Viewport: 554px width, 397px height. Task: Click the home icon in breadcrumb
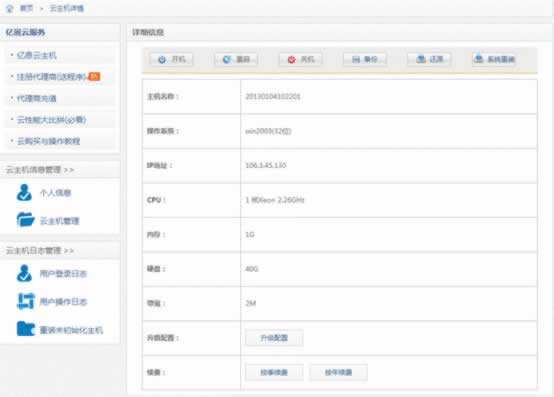pos(10,8)
